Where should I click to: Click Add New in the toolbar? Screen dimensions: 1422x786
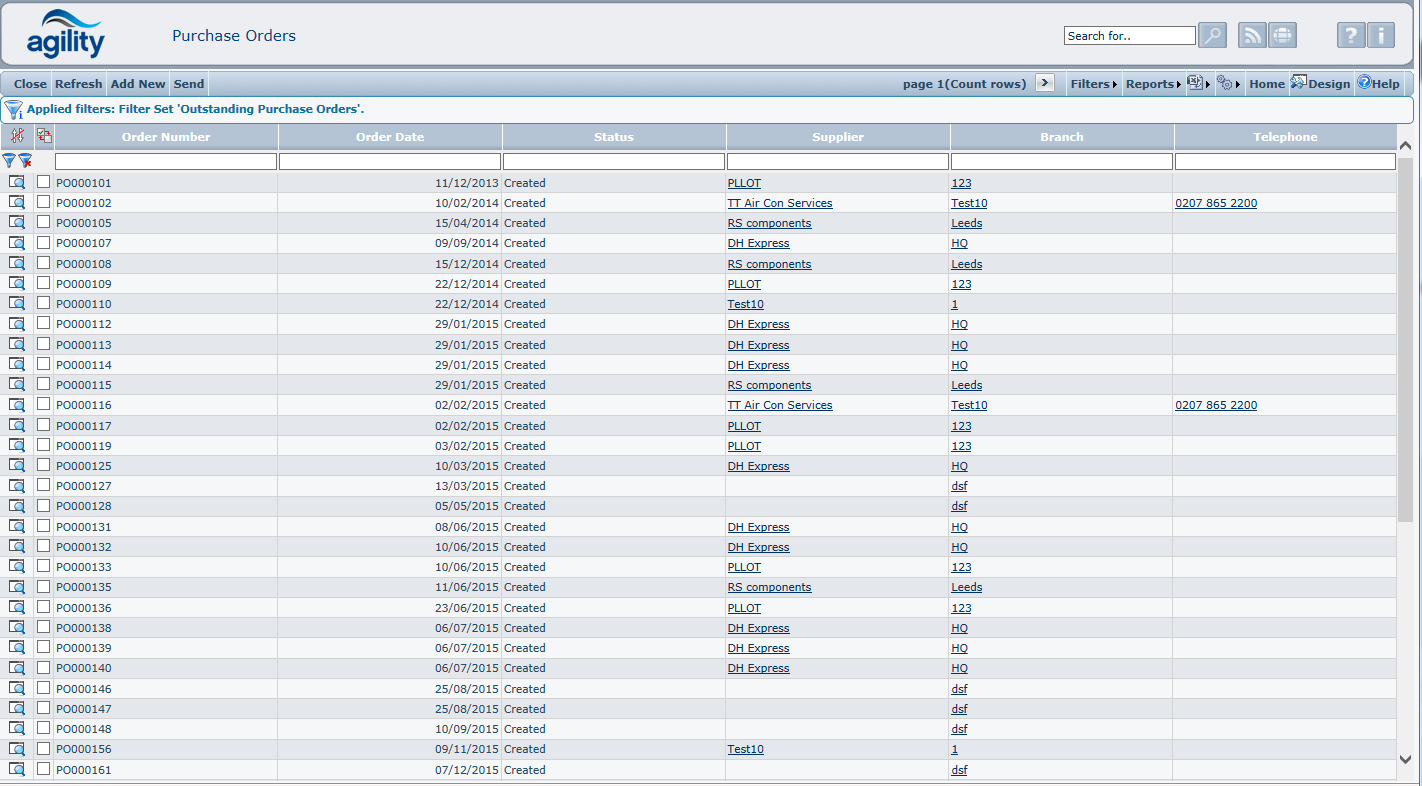[138, 84]
